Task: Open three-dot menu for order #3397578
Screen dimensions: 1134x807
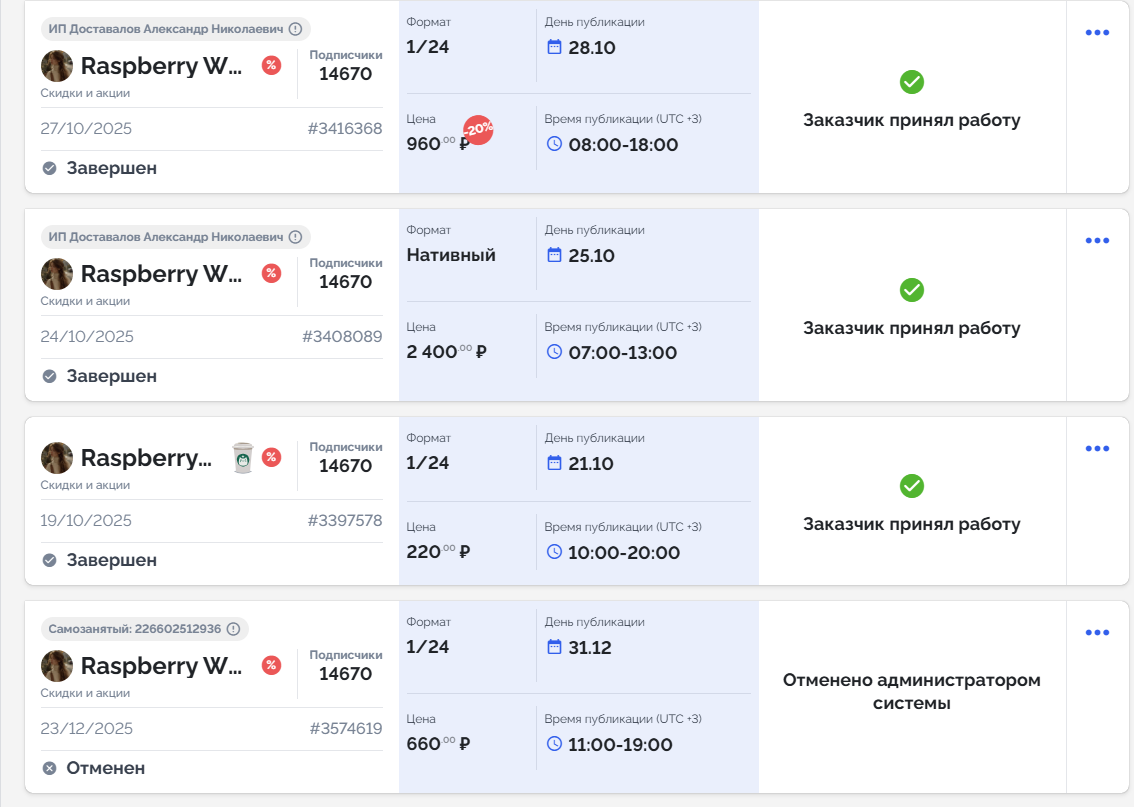Action: 1097,449
